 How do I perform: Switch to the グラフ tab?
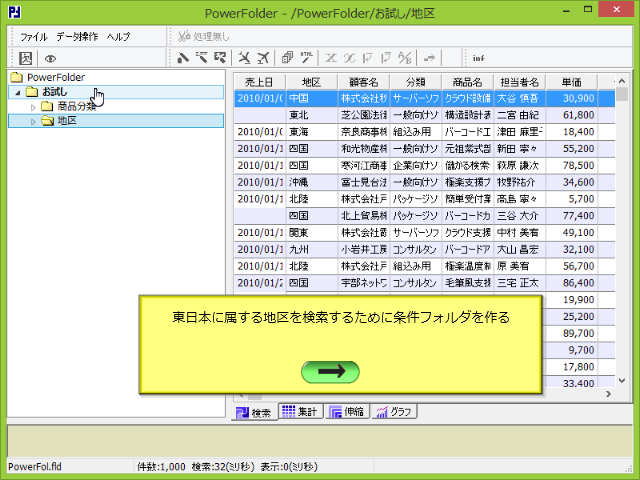click(x=394, y=411)
